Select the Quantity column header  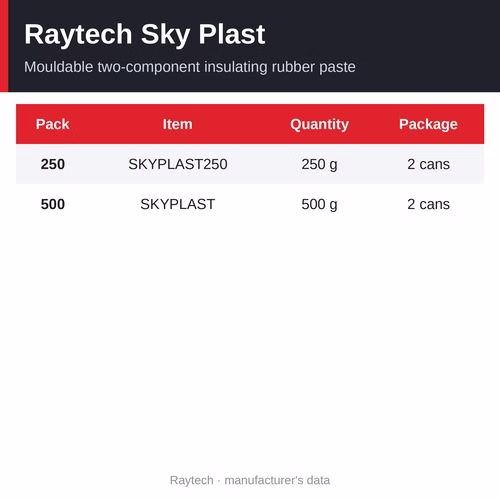[319, 125]
